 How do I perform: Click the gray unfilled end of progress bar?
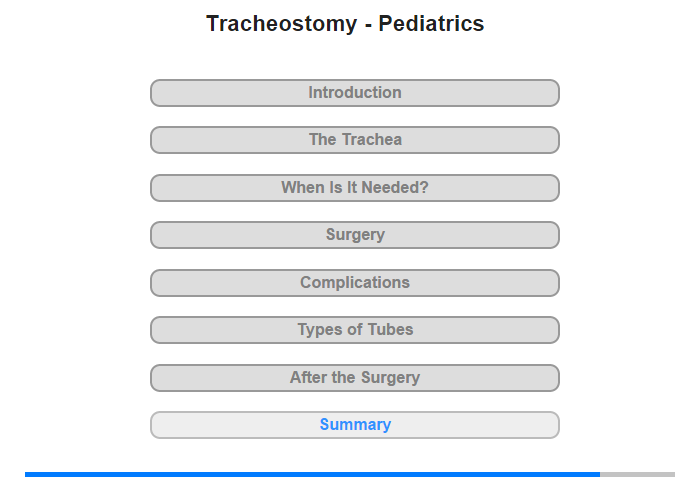point(638,474)
